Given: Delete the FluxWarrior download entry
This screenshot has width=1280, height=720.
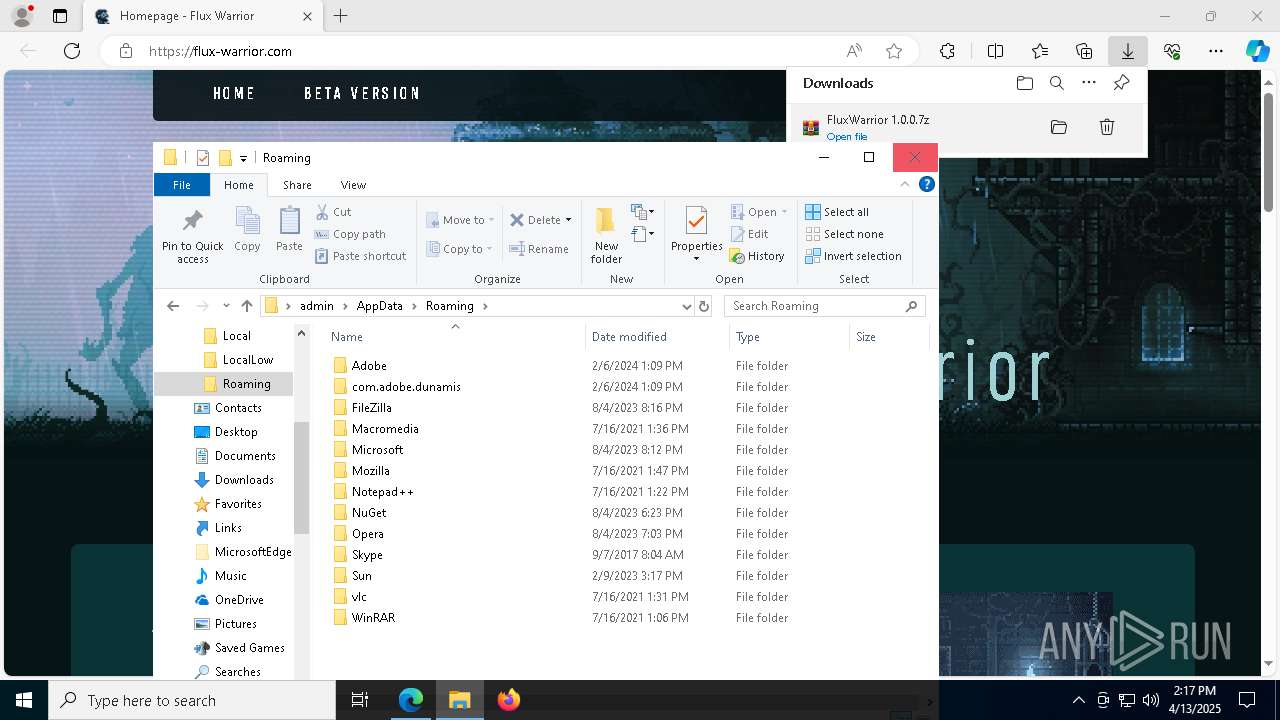Looking at the screenshot, I should click(x=1107, y=127).
